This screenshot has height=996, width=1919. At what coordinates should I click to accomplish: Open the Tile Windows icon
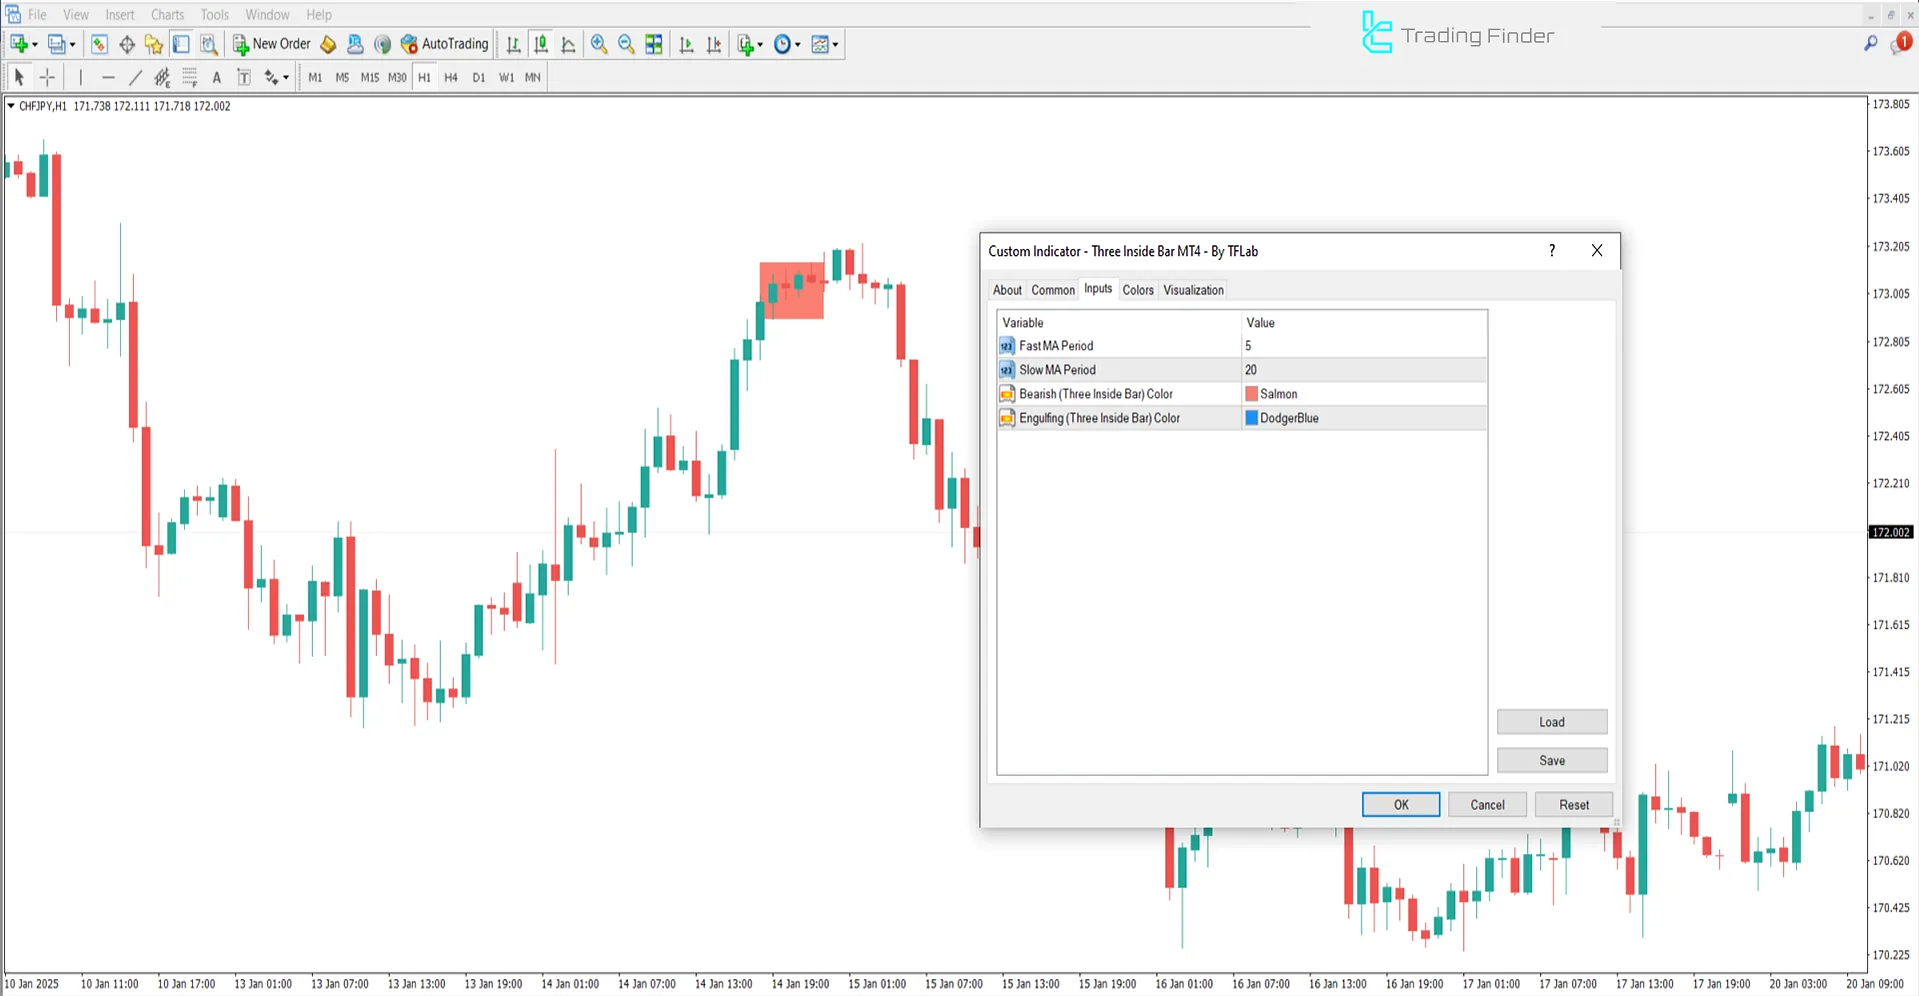[x=654, y=44]
